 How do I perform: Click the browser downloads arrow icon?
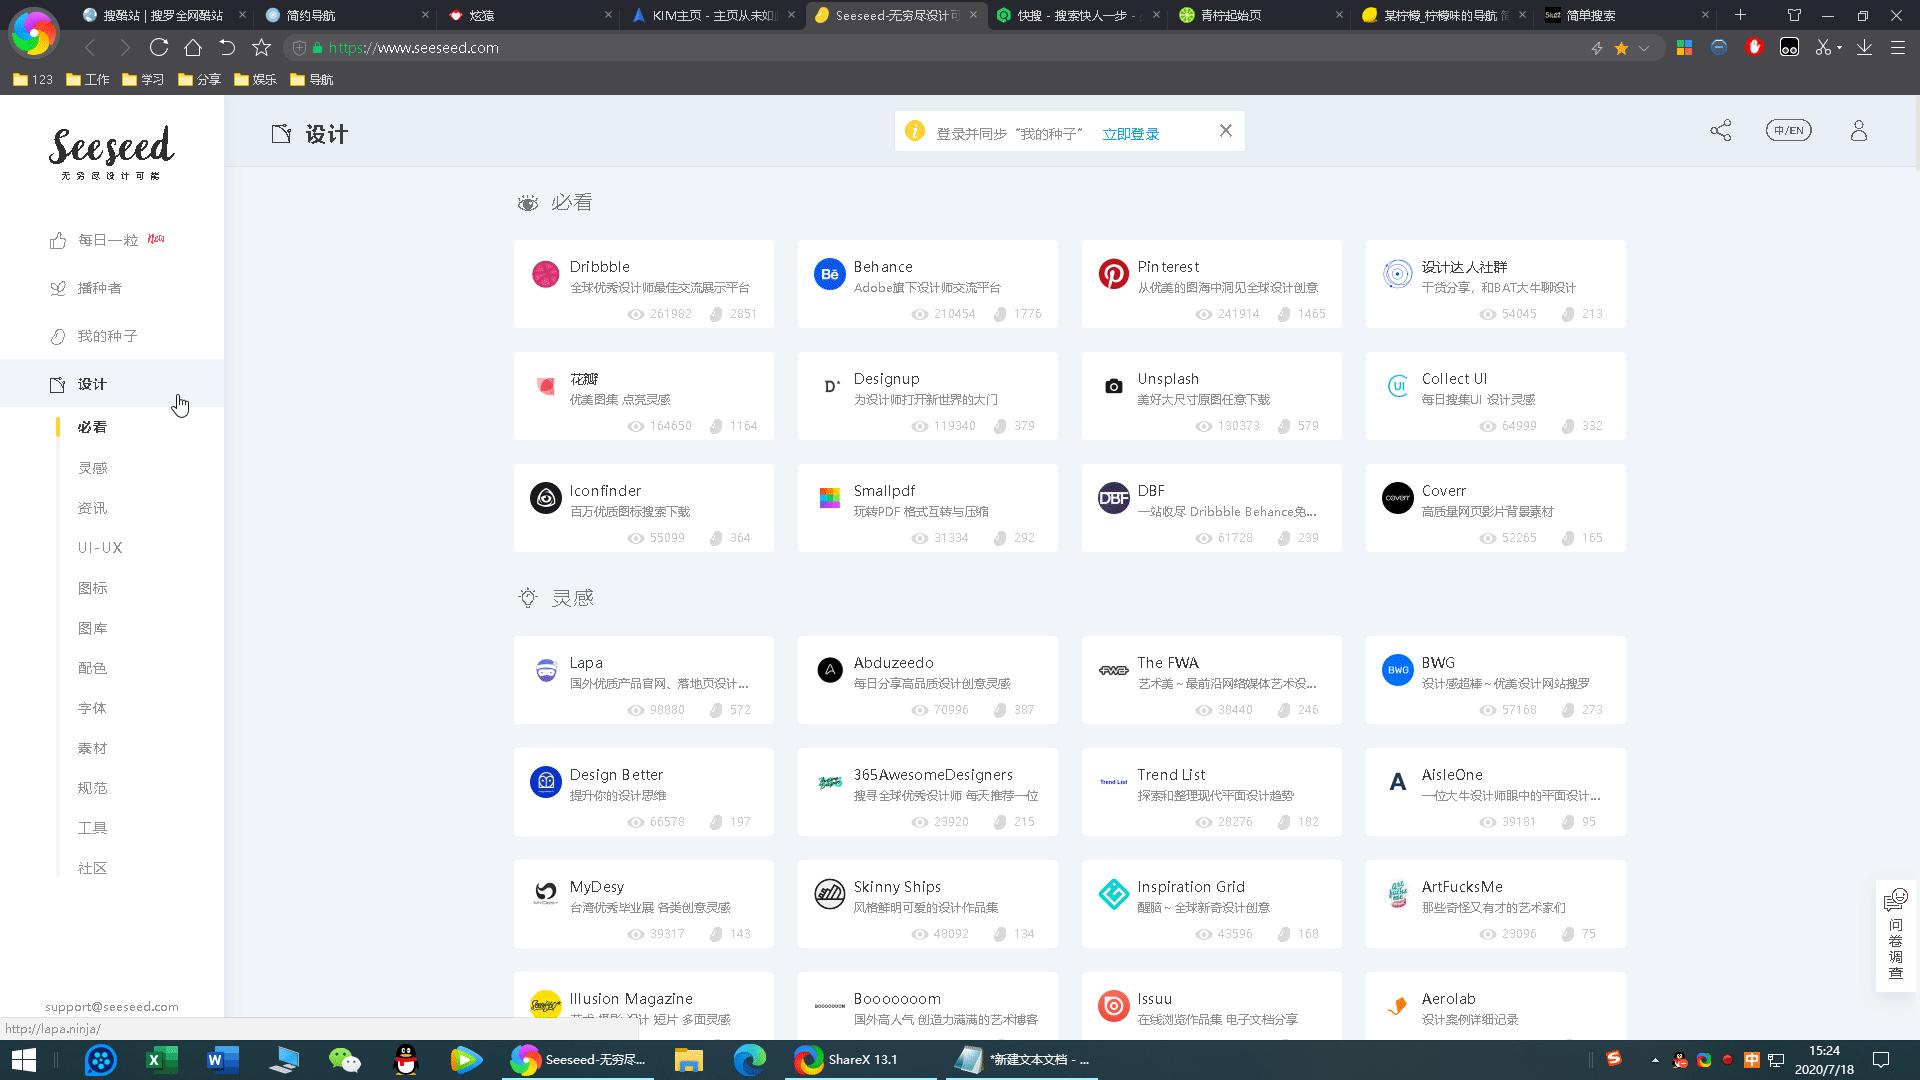point(1864,47)
